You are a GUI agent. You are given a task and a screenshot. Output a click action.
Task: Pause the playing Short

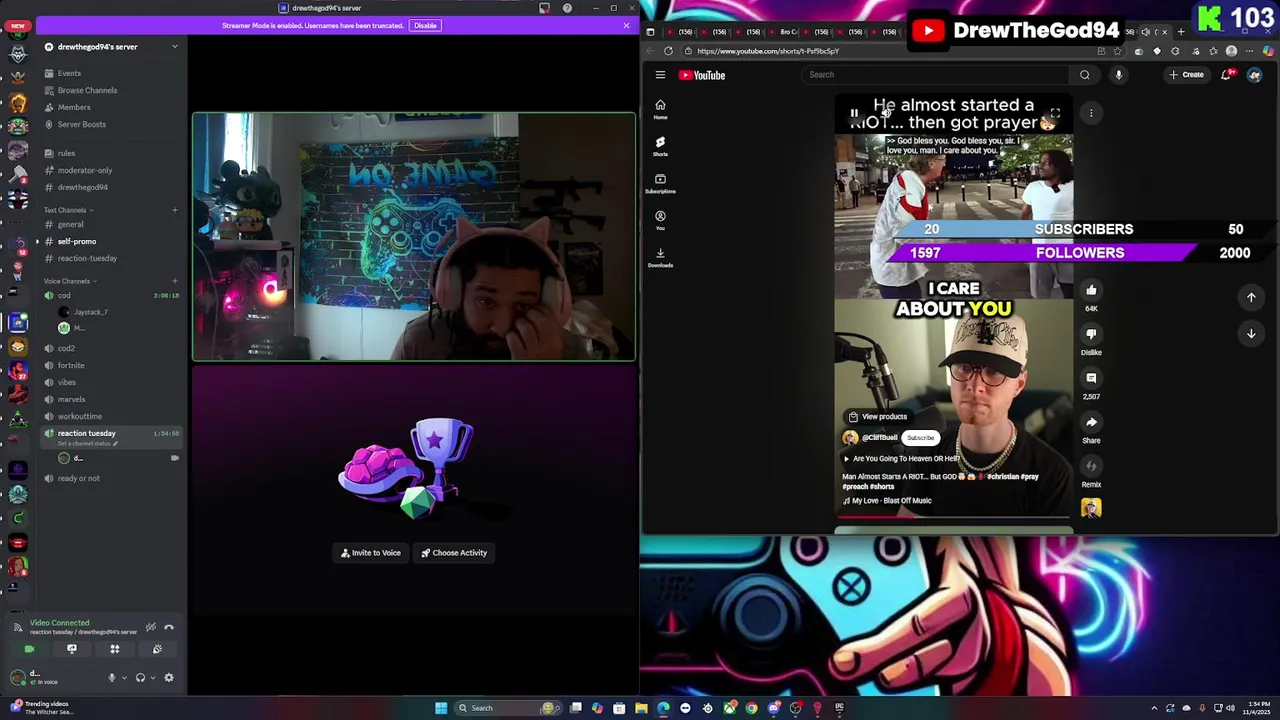click(x=854, y=114)
